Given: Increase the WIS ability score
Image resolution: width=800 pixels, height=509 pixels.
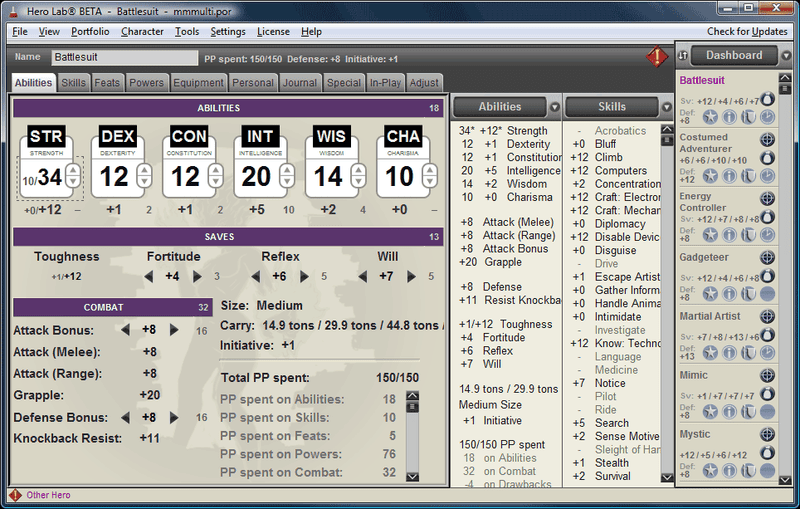Looking at the screenshot, I should 359,170.
